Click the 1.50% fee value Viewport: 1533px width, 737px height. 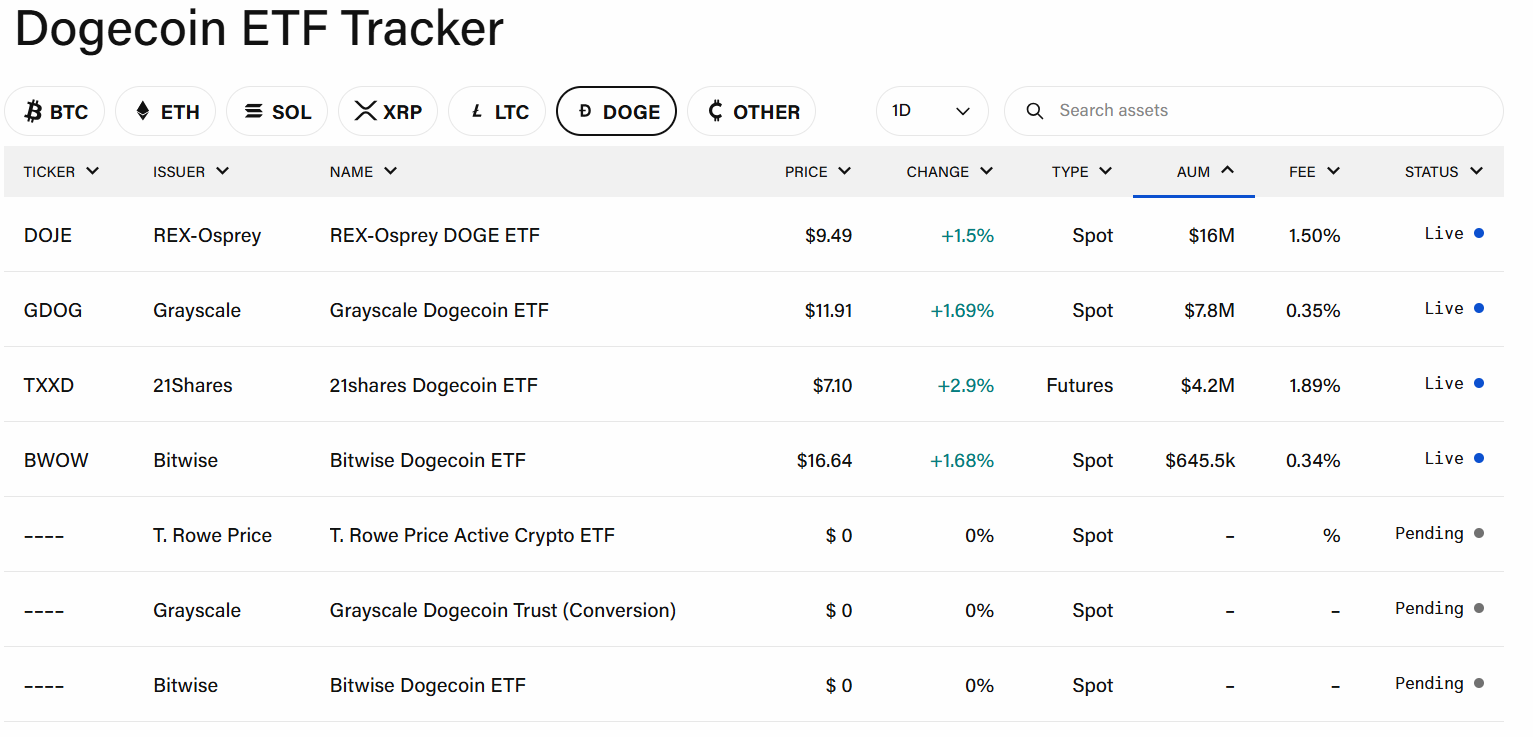pyautogui.click(x=1314, y=236)
